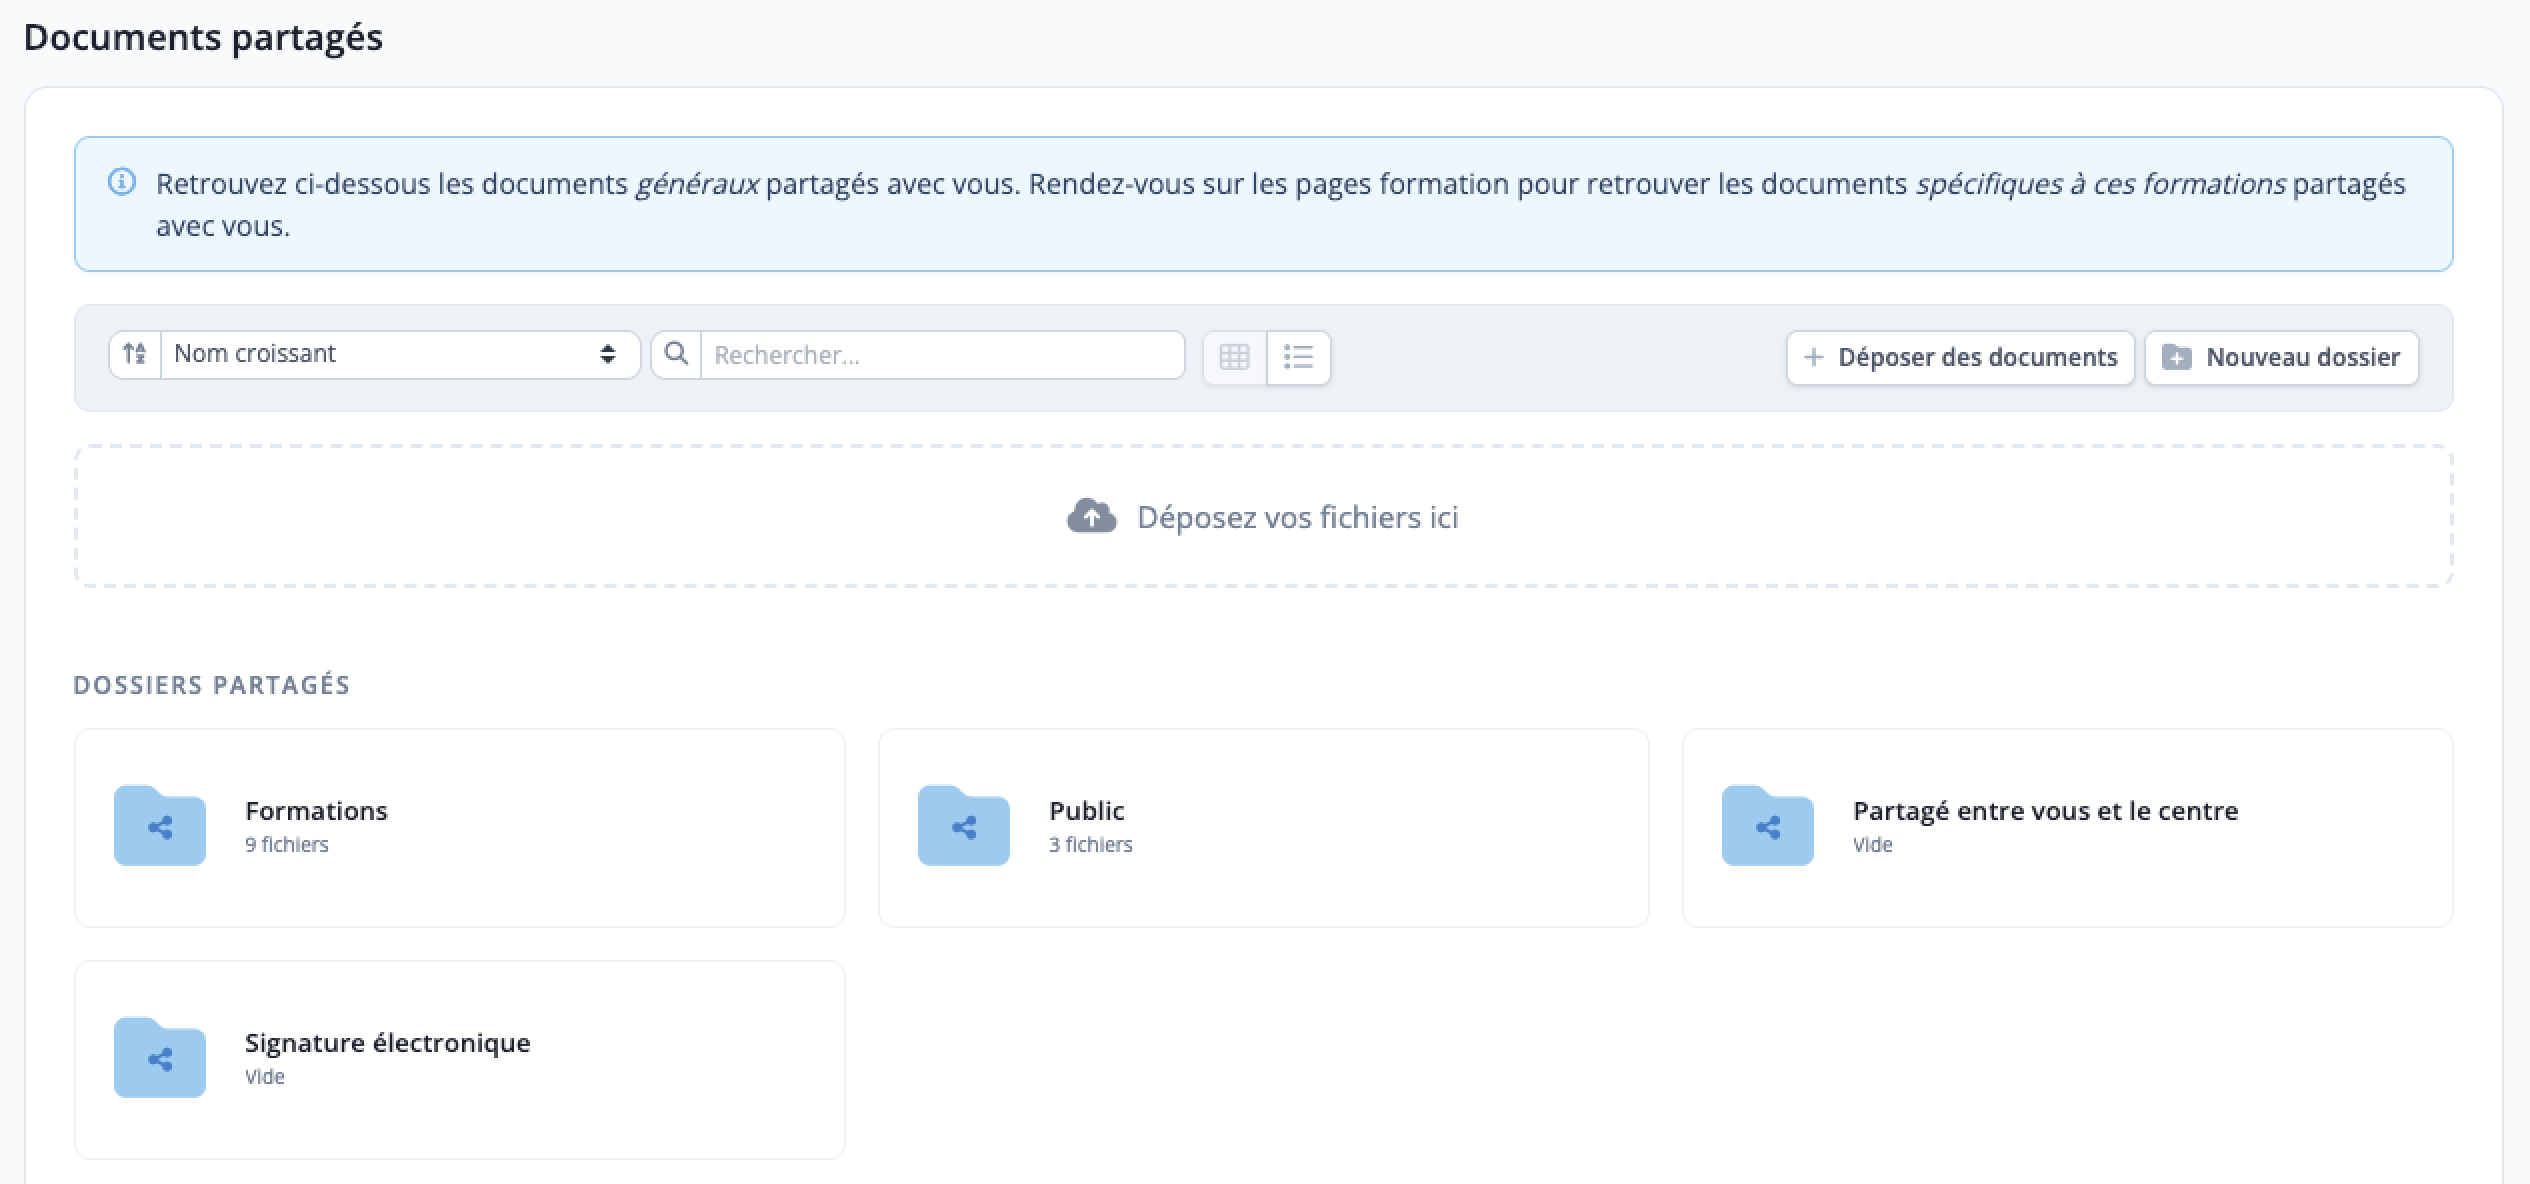Create a Nouveau dossier

(2282, 358)
